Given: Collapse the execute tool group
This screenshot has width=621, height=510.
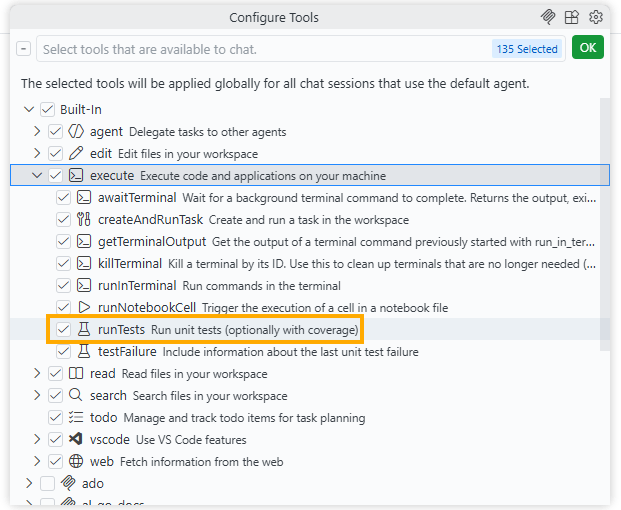Looking at the screenshot, I should coord(37,175).
